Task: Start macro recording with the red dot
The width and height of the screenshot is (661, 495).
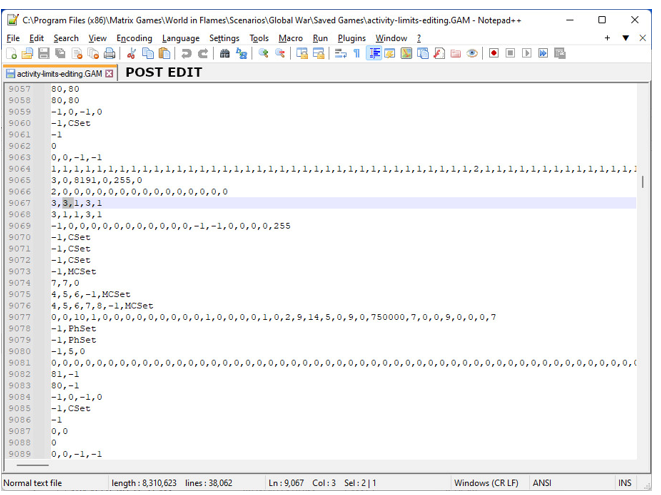Action: point(494,54)
